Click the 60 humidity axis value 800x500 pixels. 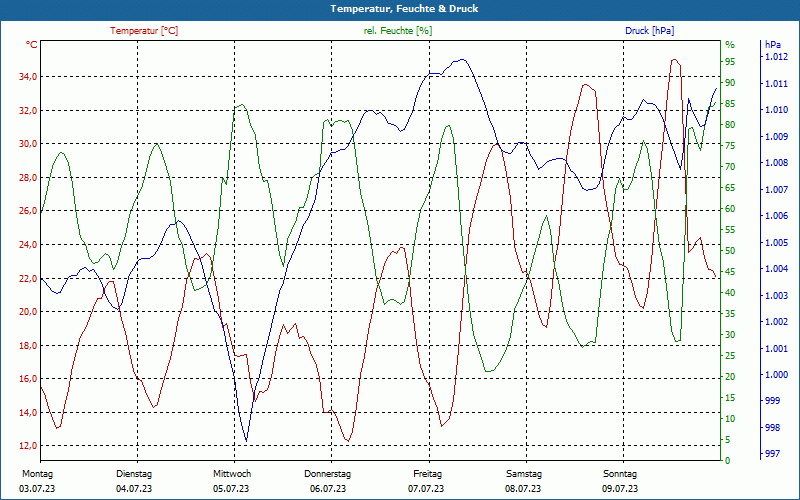730,209
